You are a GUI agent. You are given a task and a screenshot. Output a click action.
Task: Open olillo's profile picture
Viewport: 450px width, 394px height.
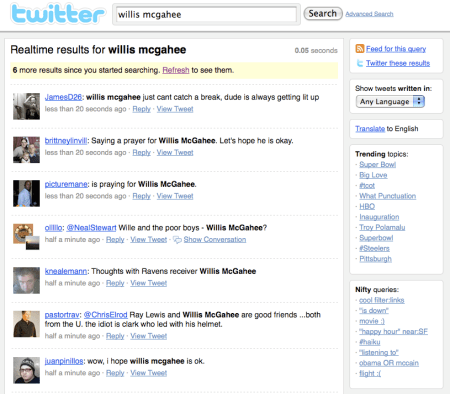pyautogui.click(x=26, y=237)
